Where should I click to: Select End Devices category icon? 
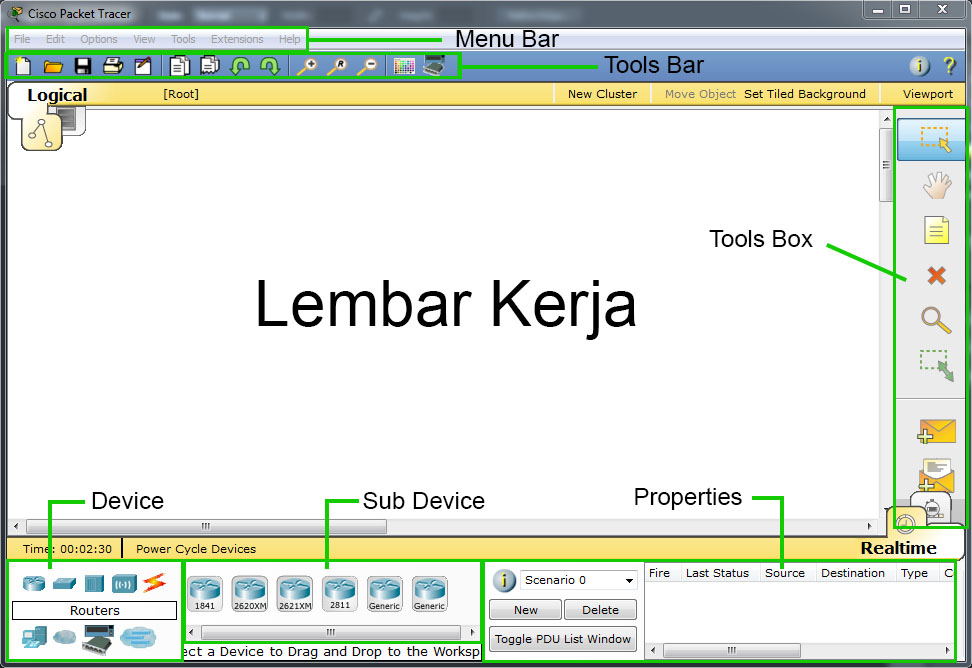[34, 637]
